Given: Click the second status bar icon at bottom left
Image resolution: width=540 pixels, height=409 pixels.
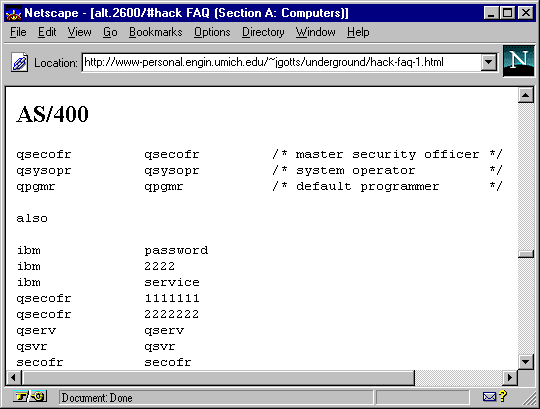Looking at the screenshot, I should click(39, 397).
